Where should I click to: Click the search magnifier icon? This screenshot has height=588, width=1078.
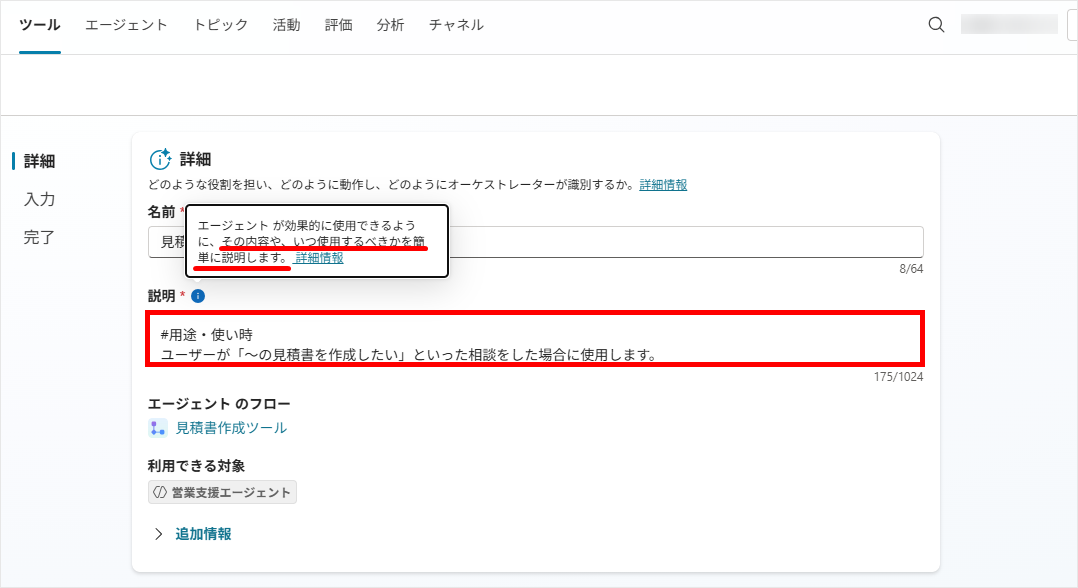tap(936, 25)
